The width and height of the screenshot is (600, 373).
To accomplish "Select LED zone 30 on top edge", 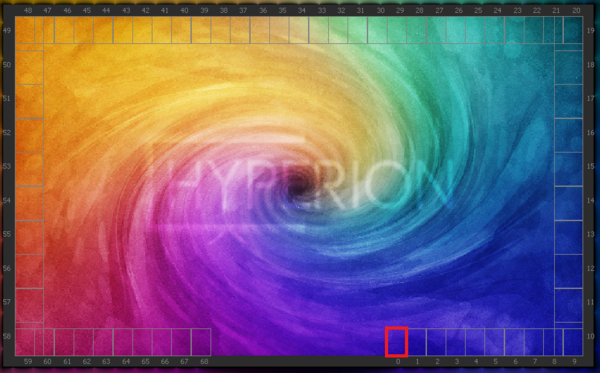I will coord(377,30).
